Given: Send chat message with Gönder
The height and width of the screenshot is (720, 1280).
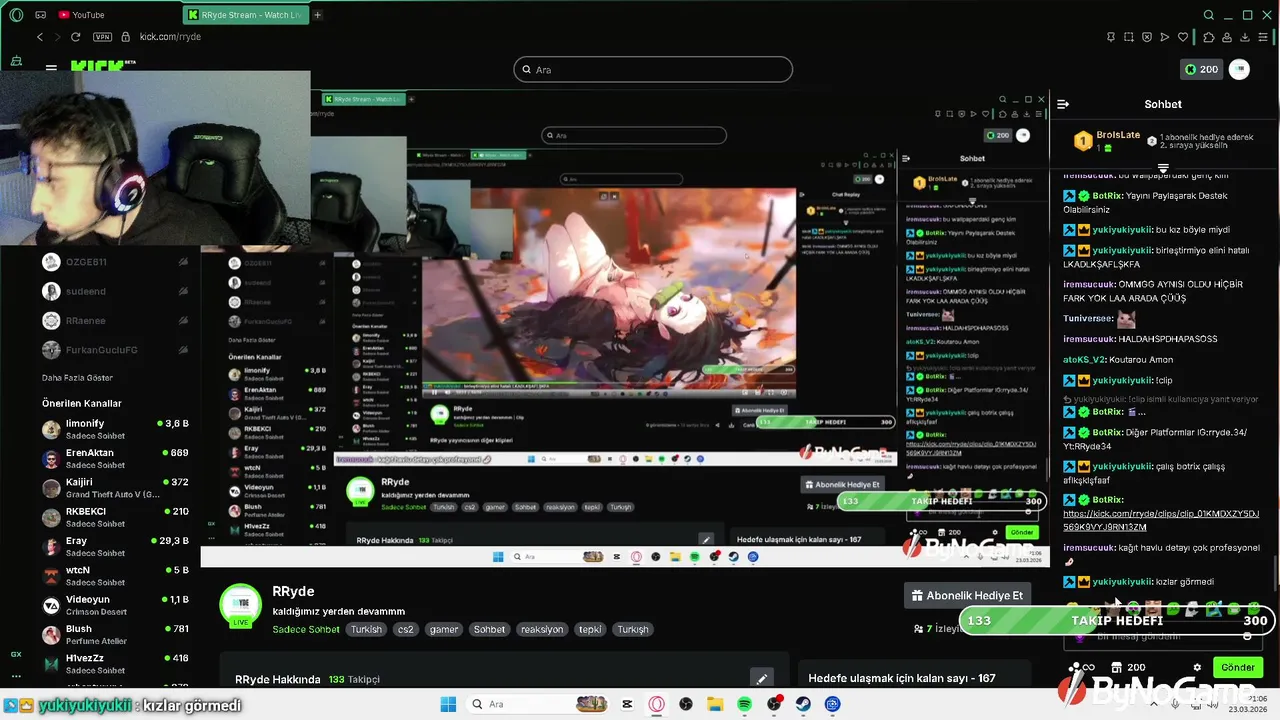Looking at the screenshot, I should tap(1238, 667).
